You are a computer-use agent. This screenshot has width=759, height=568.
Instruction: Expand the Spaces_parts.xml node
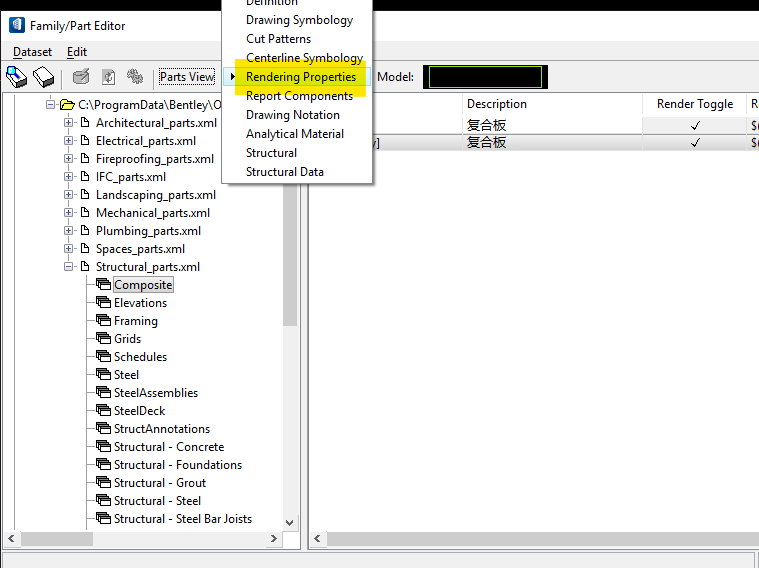(x=68, y=248)
